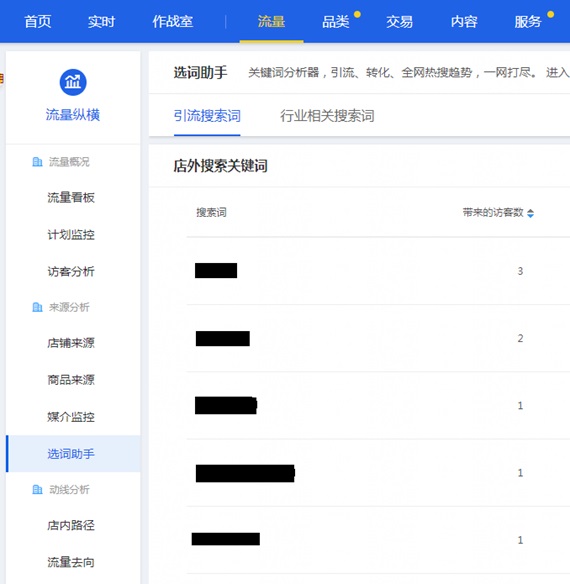
Task: Click the 动线分析 section icon
Action: point(37,489)
